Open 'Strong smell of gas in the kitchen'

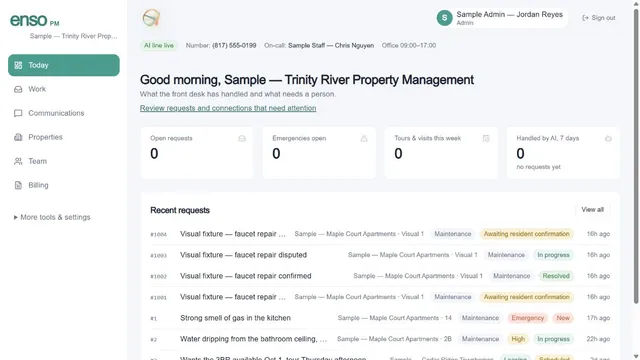[380, 318]
